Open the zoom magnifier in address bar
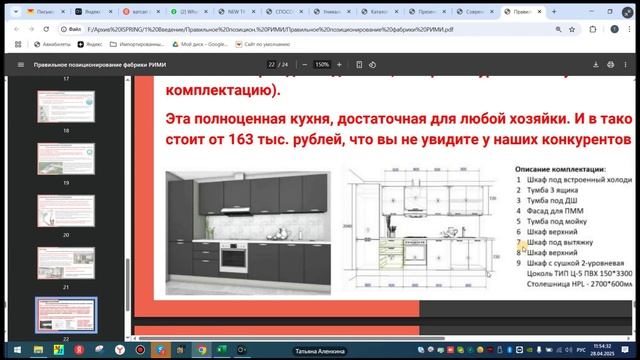This screenshot has height=360, width=640. point(558,29)
